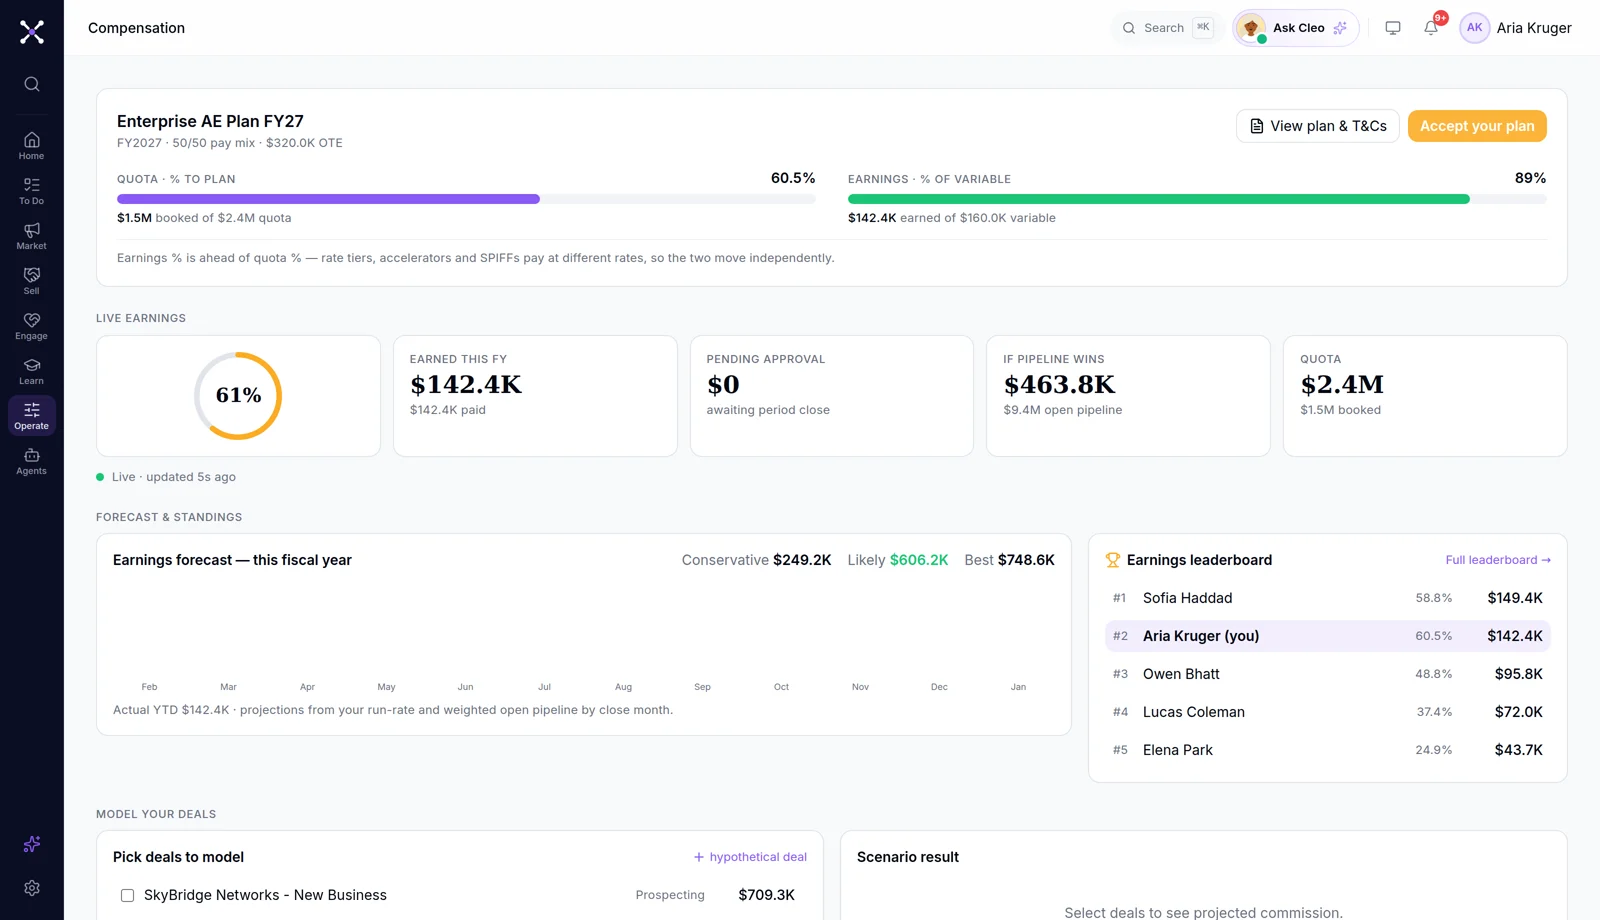Click the $709.3K deal amount
This screenshot has width=1600, height=920.
pyautogui.click(x=767, y=895)
